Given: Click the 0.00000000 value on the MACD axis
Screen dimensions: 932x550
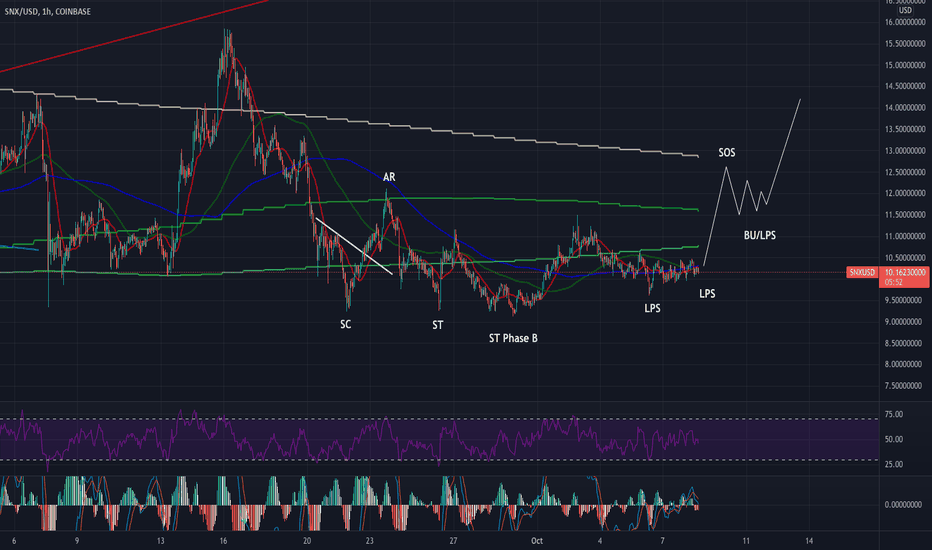Looking at the screenshot, I should coord(905,505).
